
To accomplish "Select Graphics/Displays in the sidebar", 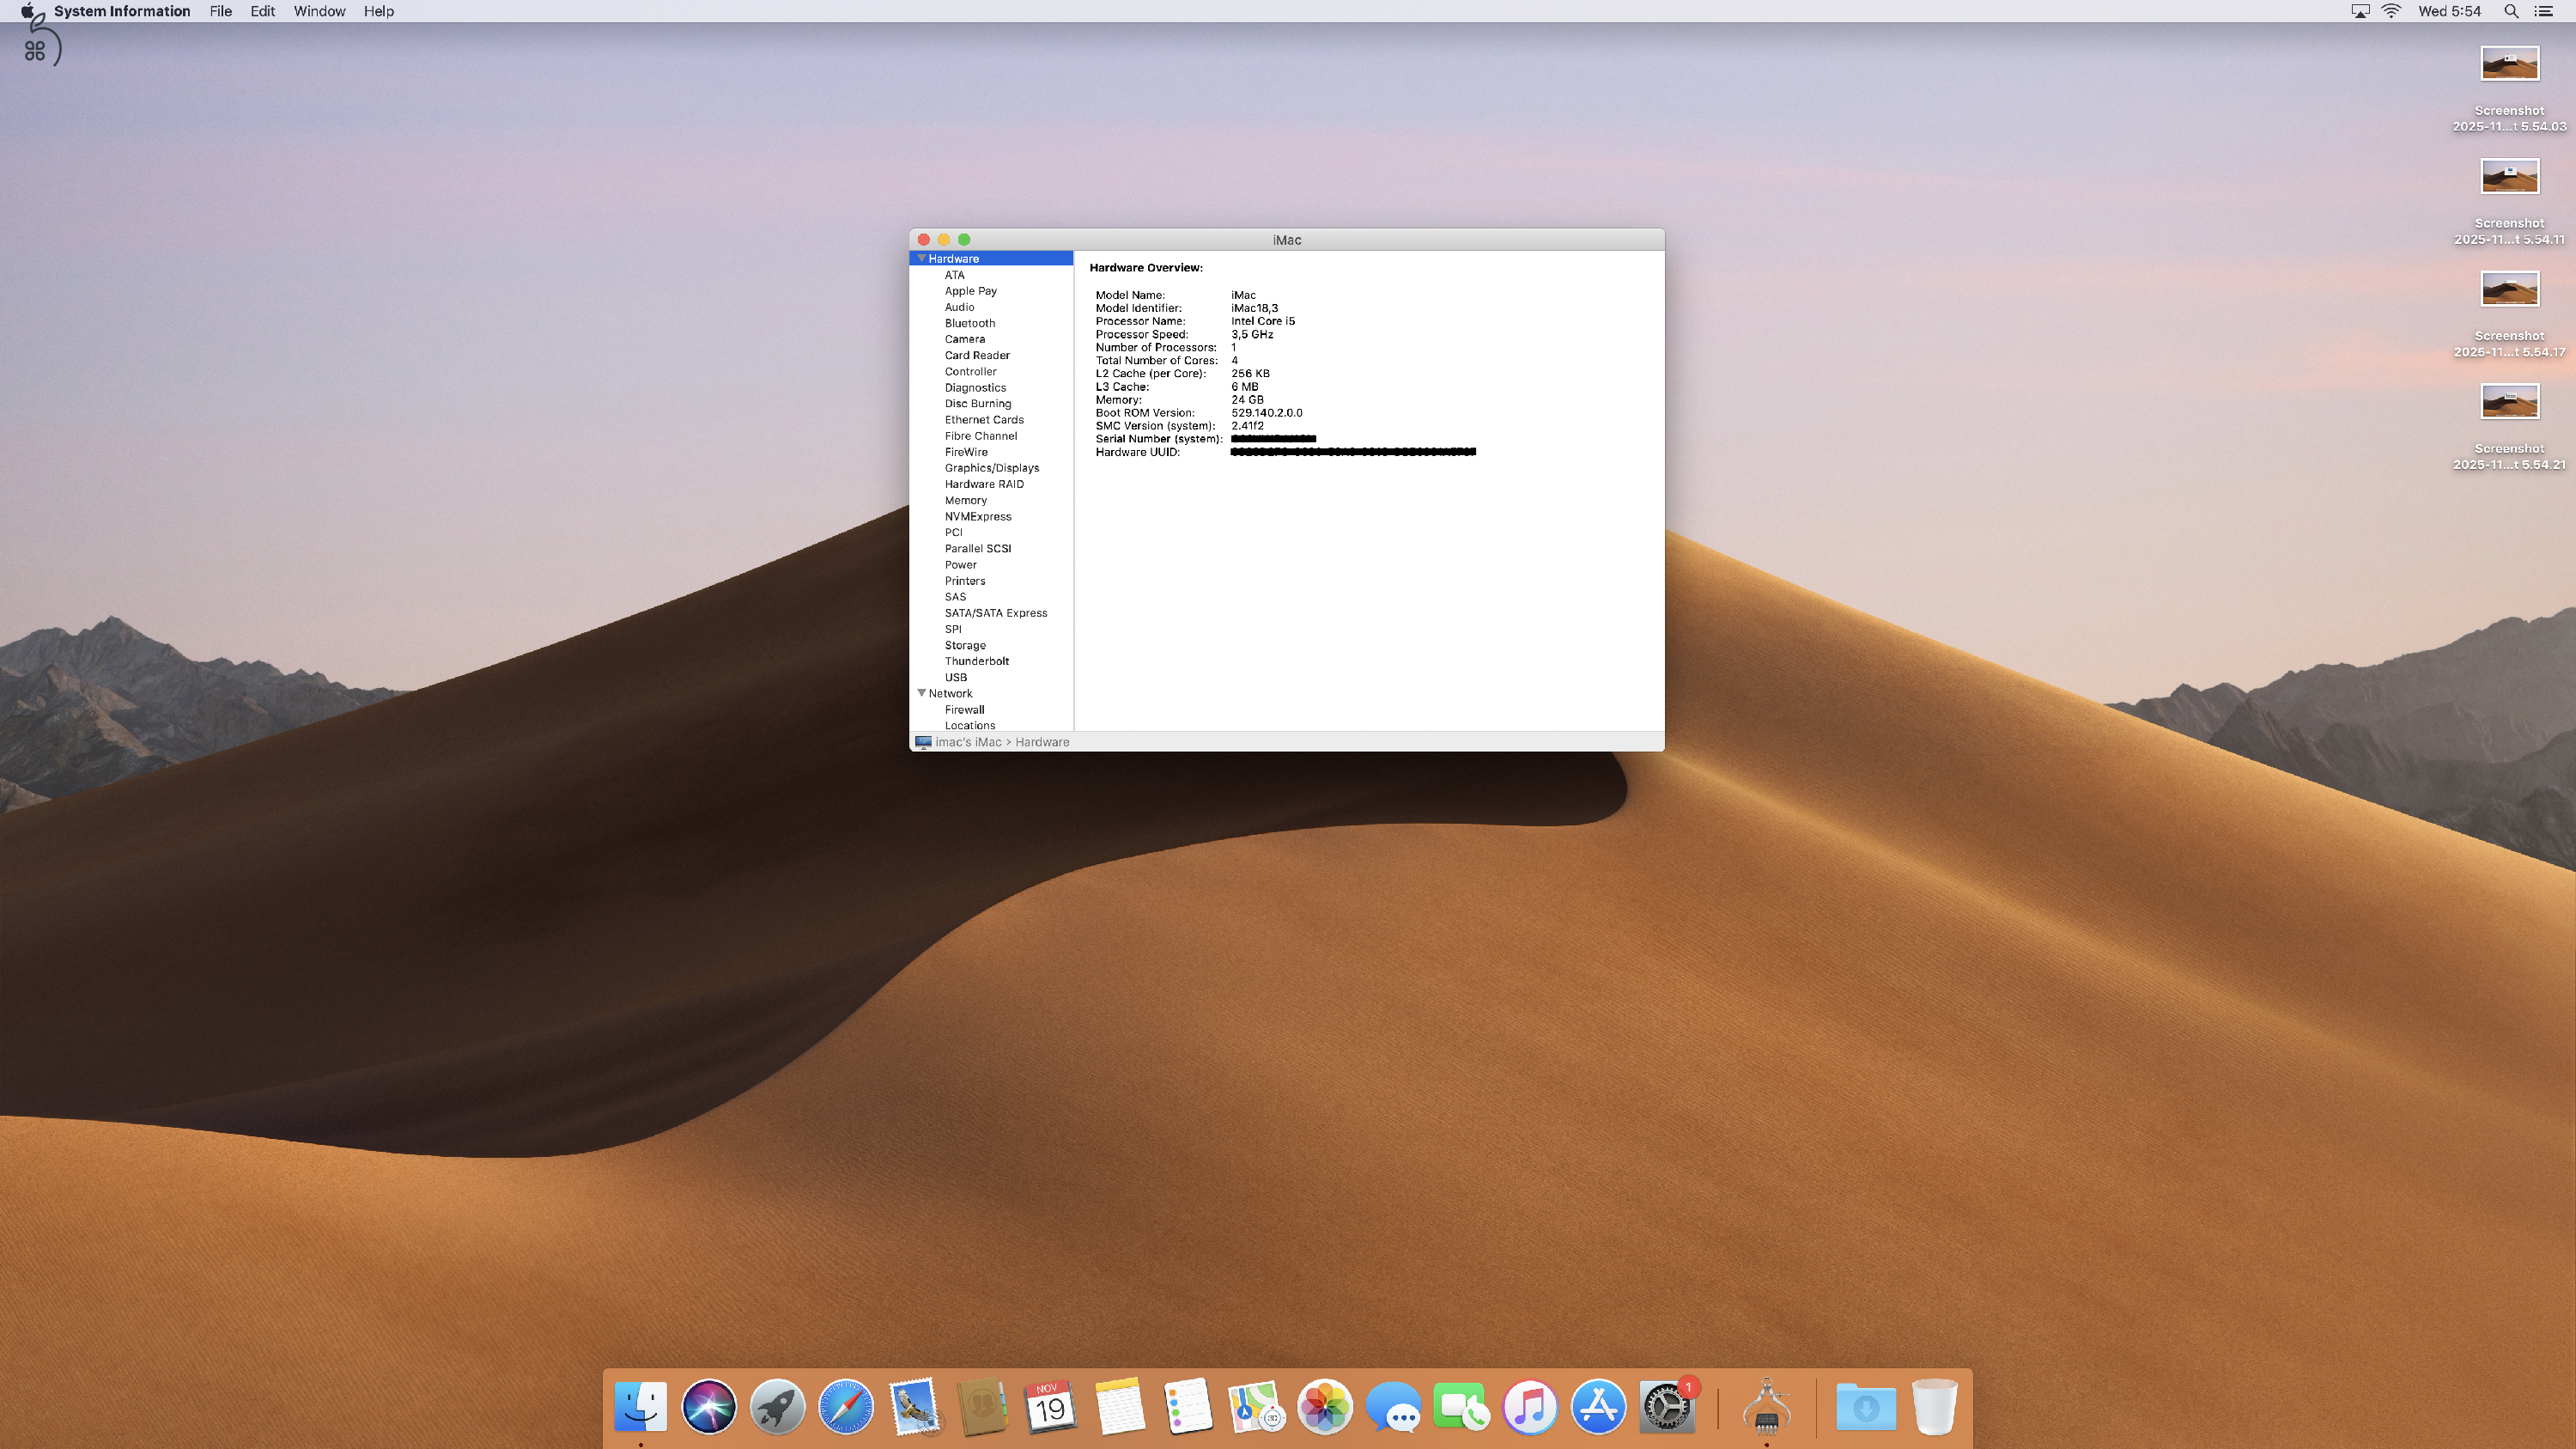I will coord(991,467).
